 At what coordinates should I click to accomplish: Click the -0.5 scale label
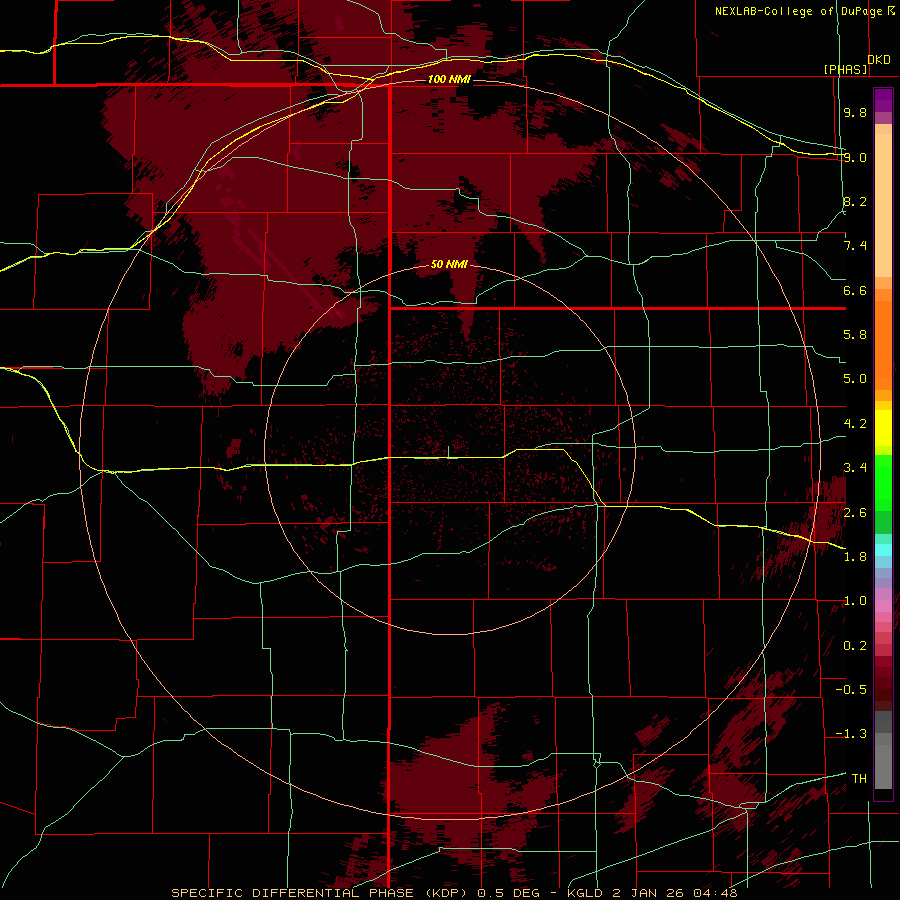tap(851, 690)
